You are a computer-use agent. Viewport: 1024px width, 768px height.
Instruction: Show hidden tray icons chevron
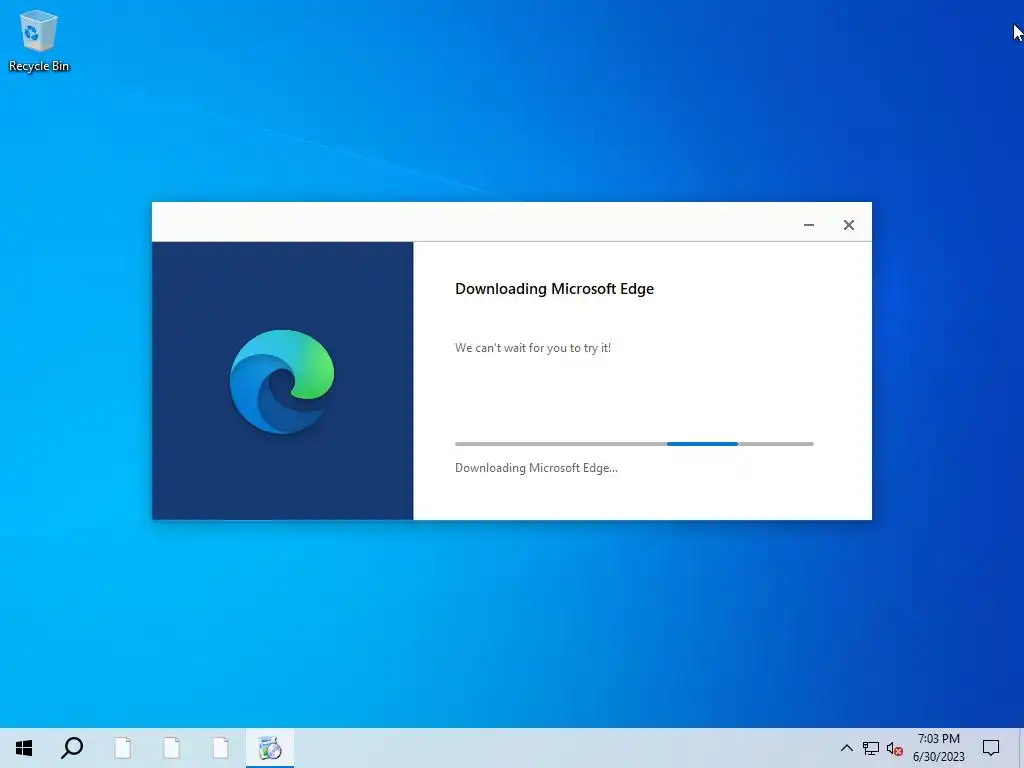click(x=846, y=748)
